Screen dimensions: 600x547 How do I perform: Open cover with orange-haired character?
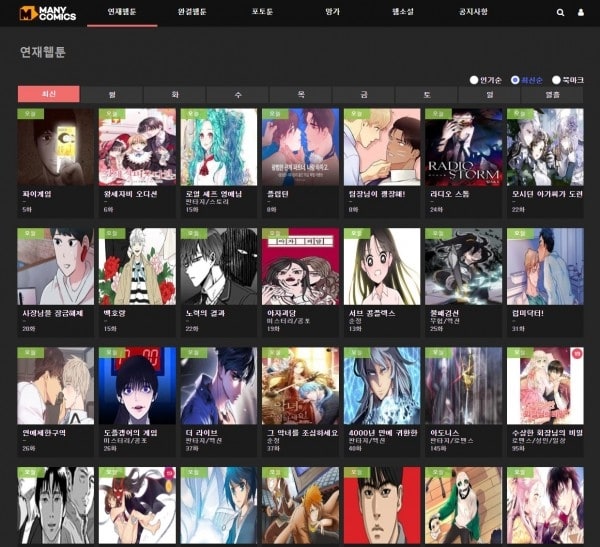(x=300, y=505)
